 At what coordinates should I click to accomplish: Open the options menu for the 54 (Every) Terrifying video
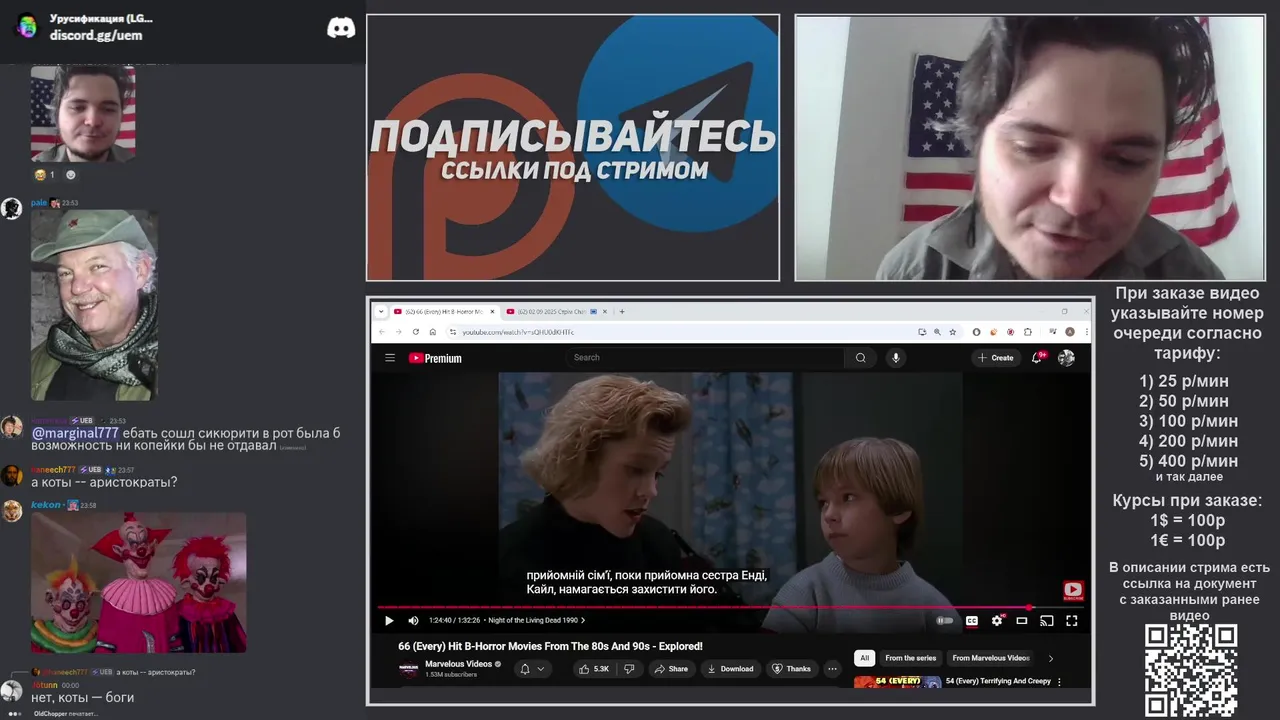pyautogui.click(x=1059, y=682)
